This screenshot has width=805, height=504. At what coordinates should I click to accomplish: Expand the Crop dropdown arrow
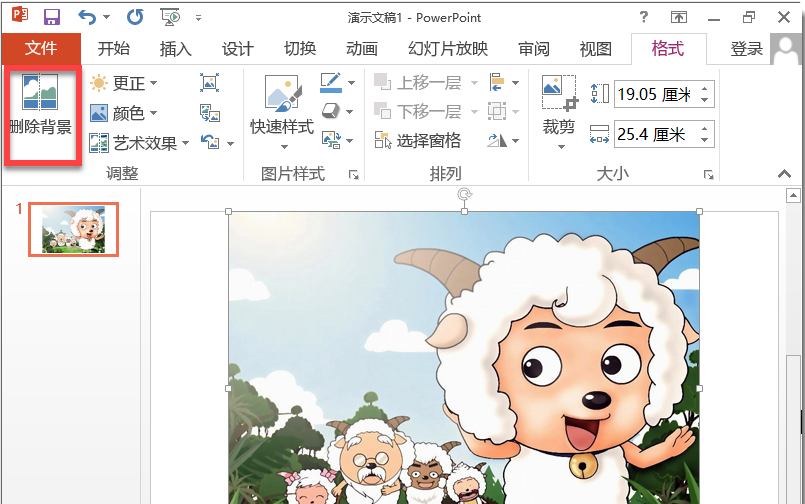[x=561, y=147]
